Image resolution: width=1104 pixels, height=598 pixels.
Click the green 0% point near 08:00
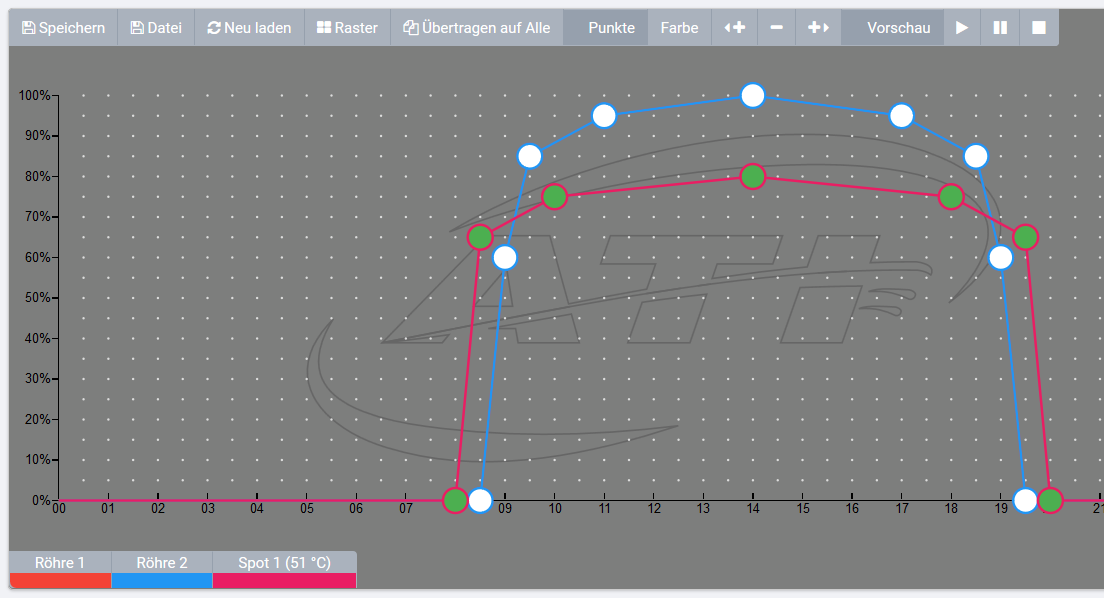click(x=455, y=500)
